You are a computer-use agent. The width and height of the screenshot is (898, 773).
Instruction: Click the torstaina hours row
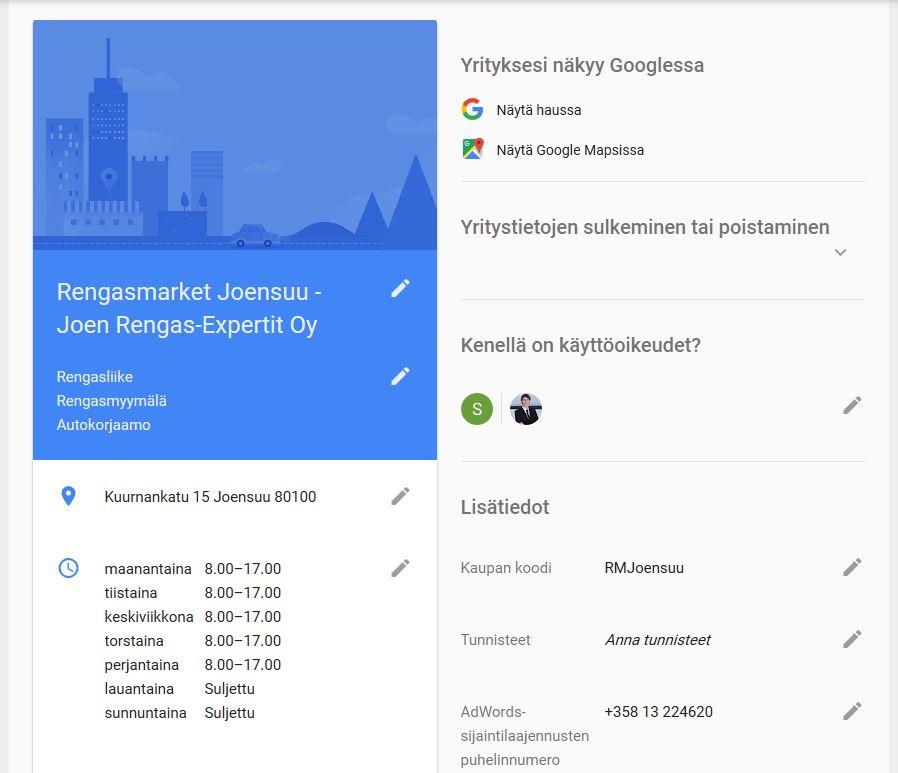click(x=192, y=641)
